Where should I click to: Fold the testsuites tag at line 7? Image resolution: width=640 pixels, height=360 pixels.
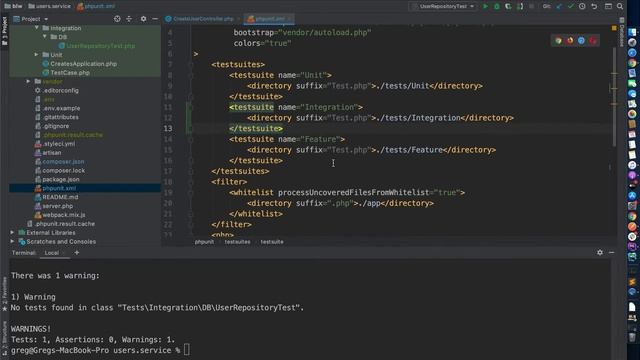tap(190, 64)
